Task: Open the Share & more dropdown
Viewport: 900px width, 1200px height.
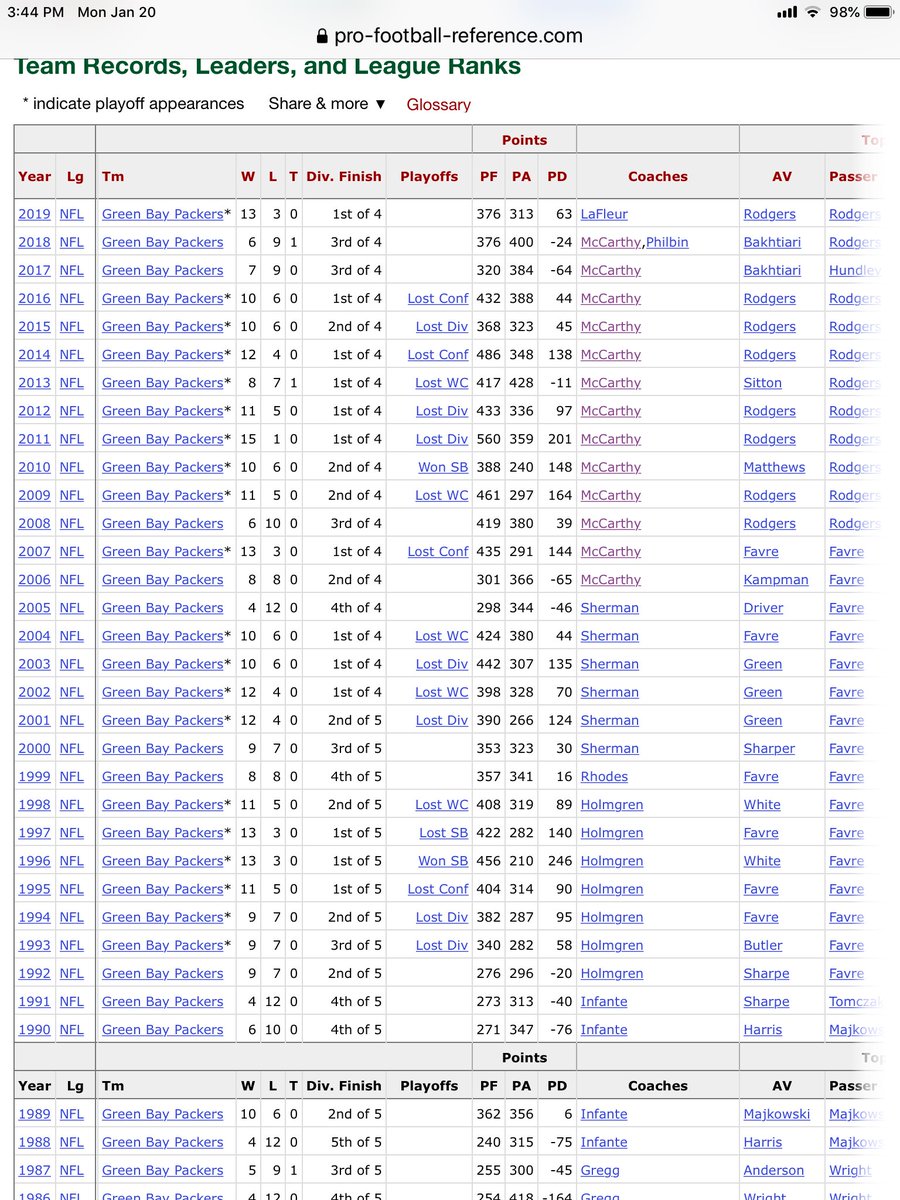Action: pyautogui.click(x=327, y=103)
